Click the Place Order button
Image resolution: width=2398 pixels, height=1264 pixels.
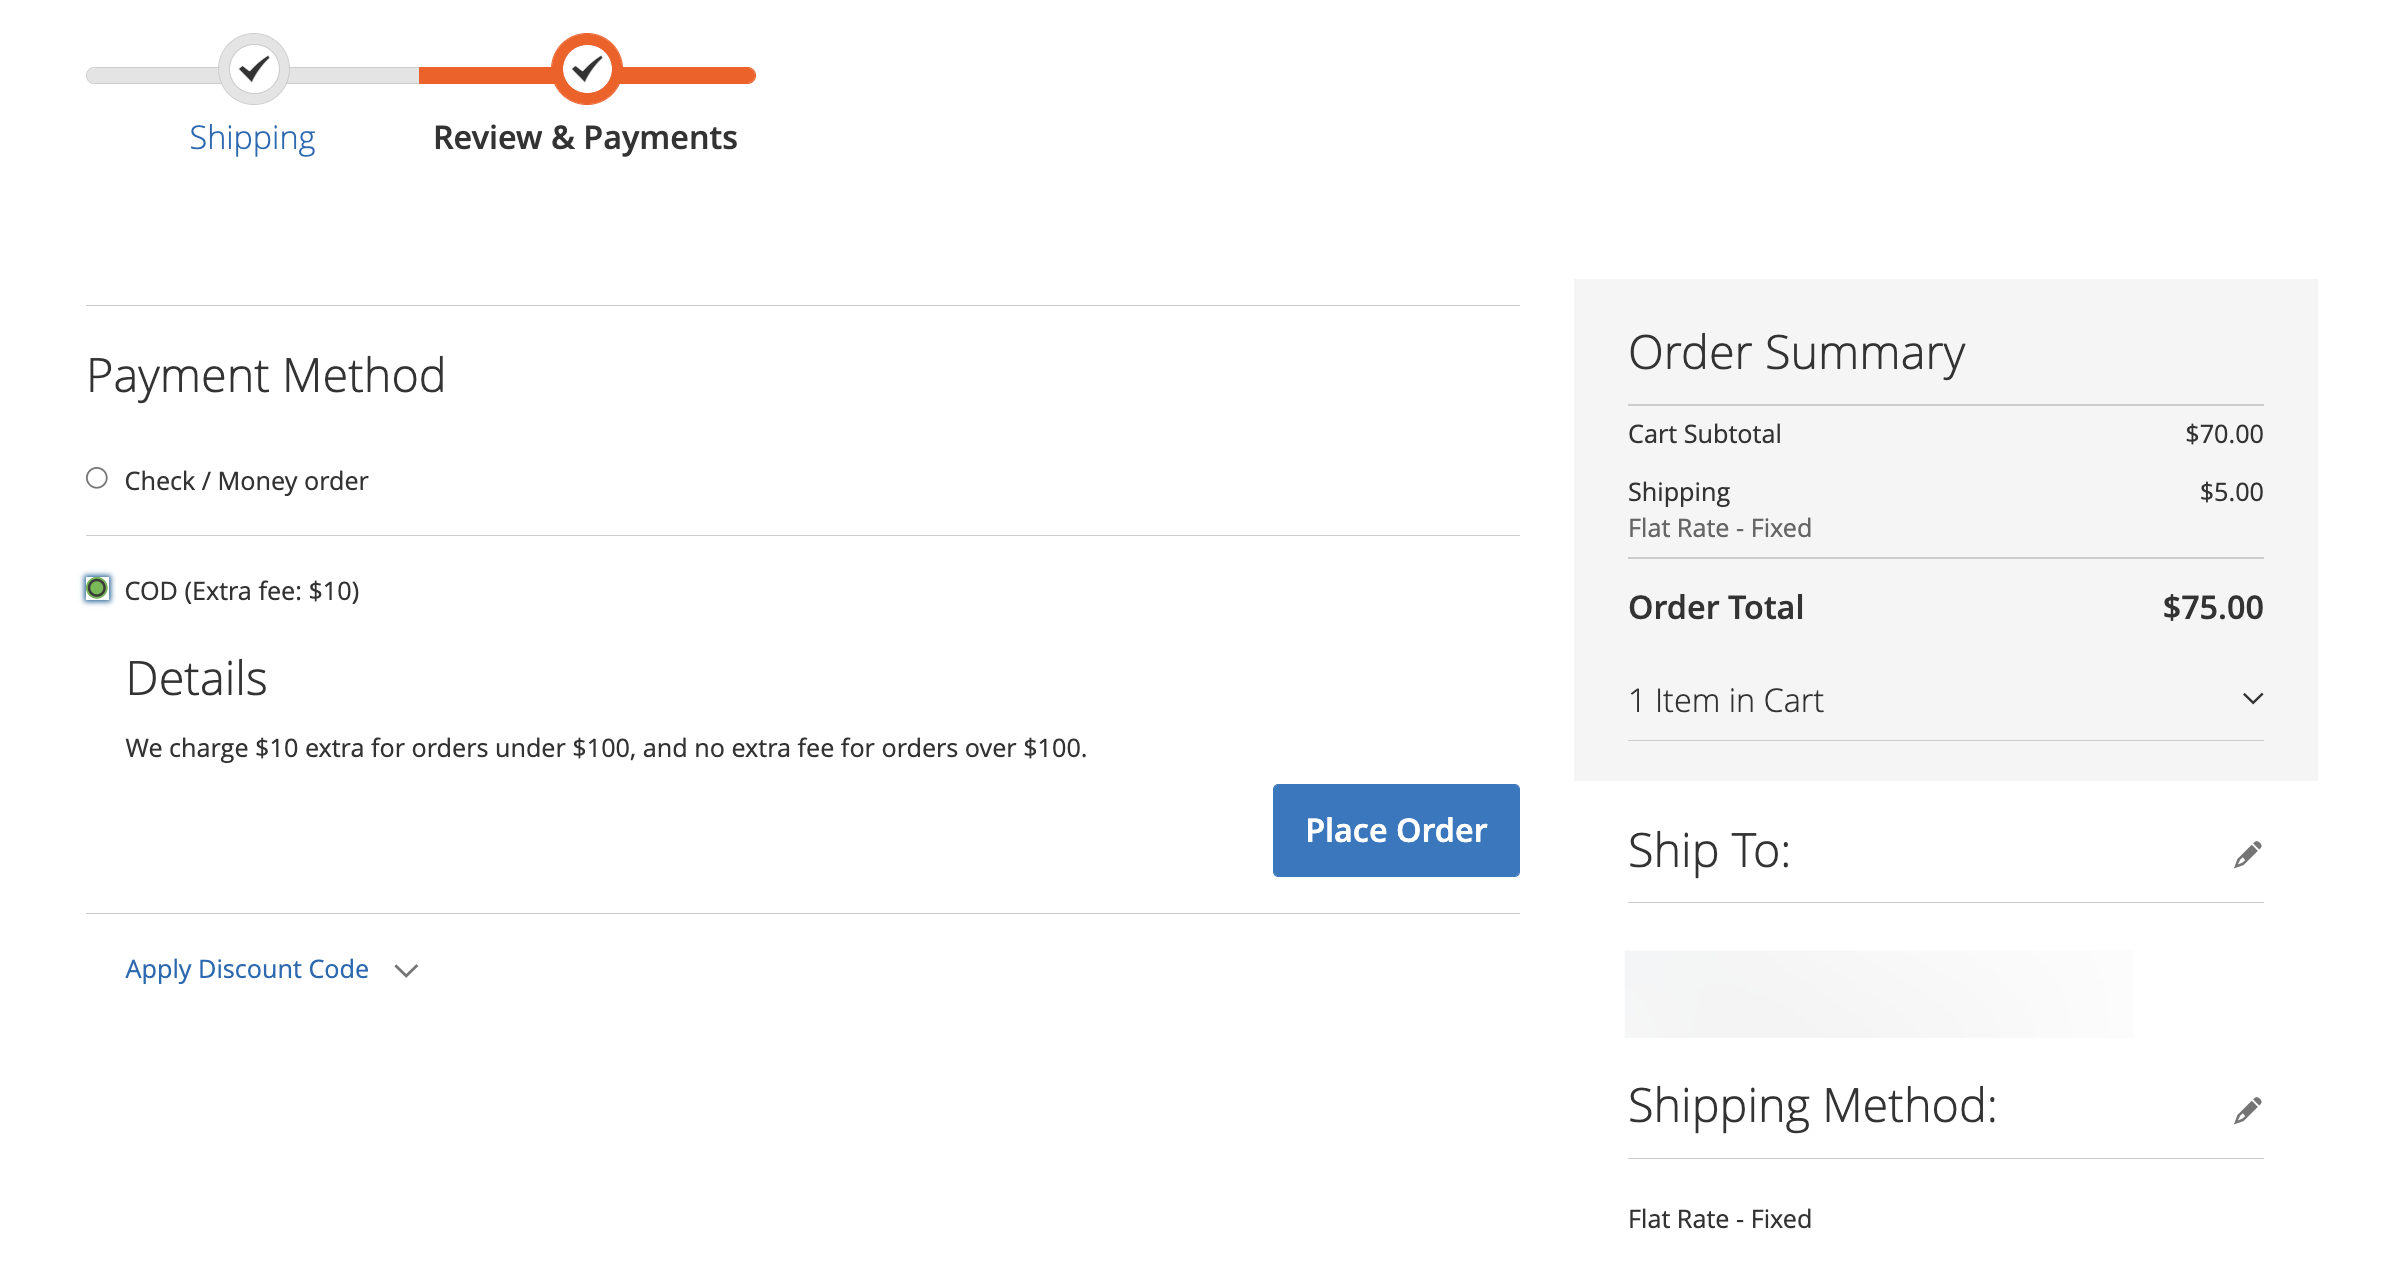pos(1395,830)
